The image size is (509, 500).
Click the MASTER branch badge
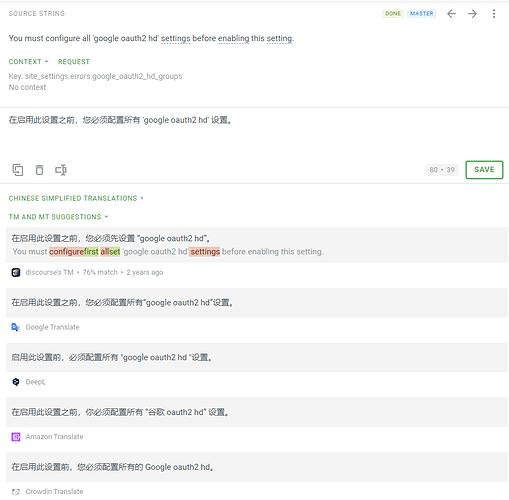tap(422, 14)
